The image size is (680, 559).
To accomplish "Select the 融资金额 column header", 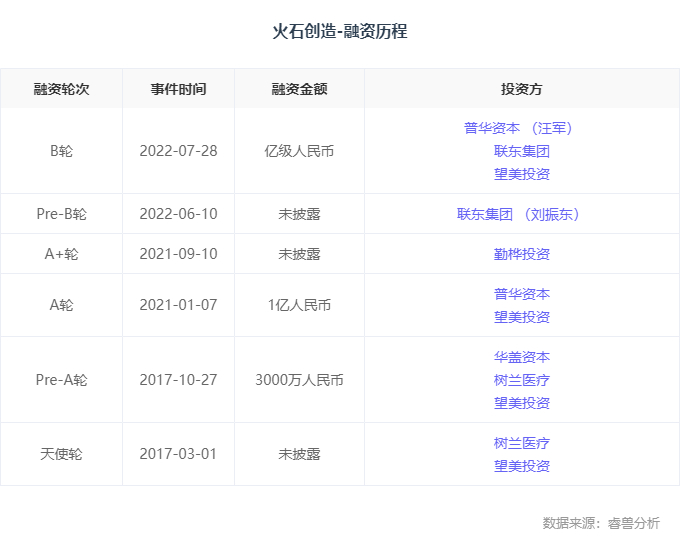I will (x=299, y=89).
